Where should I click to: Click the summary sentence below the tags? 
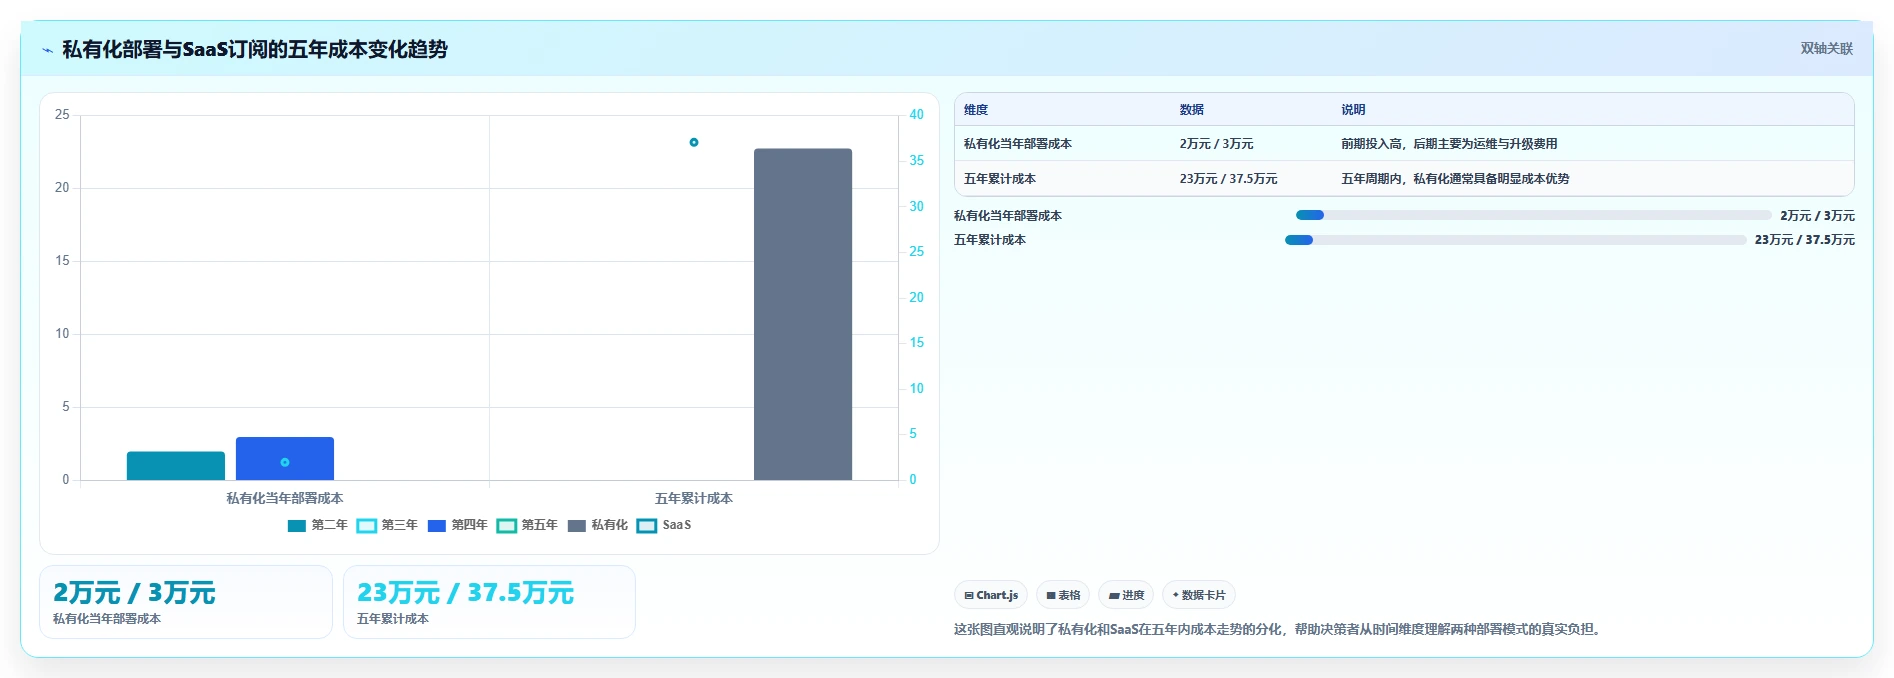click(1279, 629)
